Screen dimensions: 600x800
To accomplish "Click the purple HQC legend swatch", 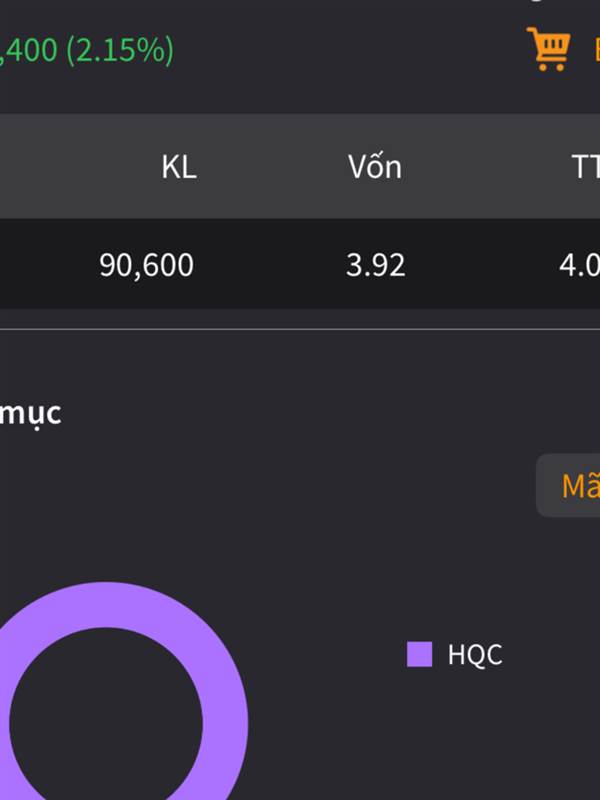I will coord(419,654).
